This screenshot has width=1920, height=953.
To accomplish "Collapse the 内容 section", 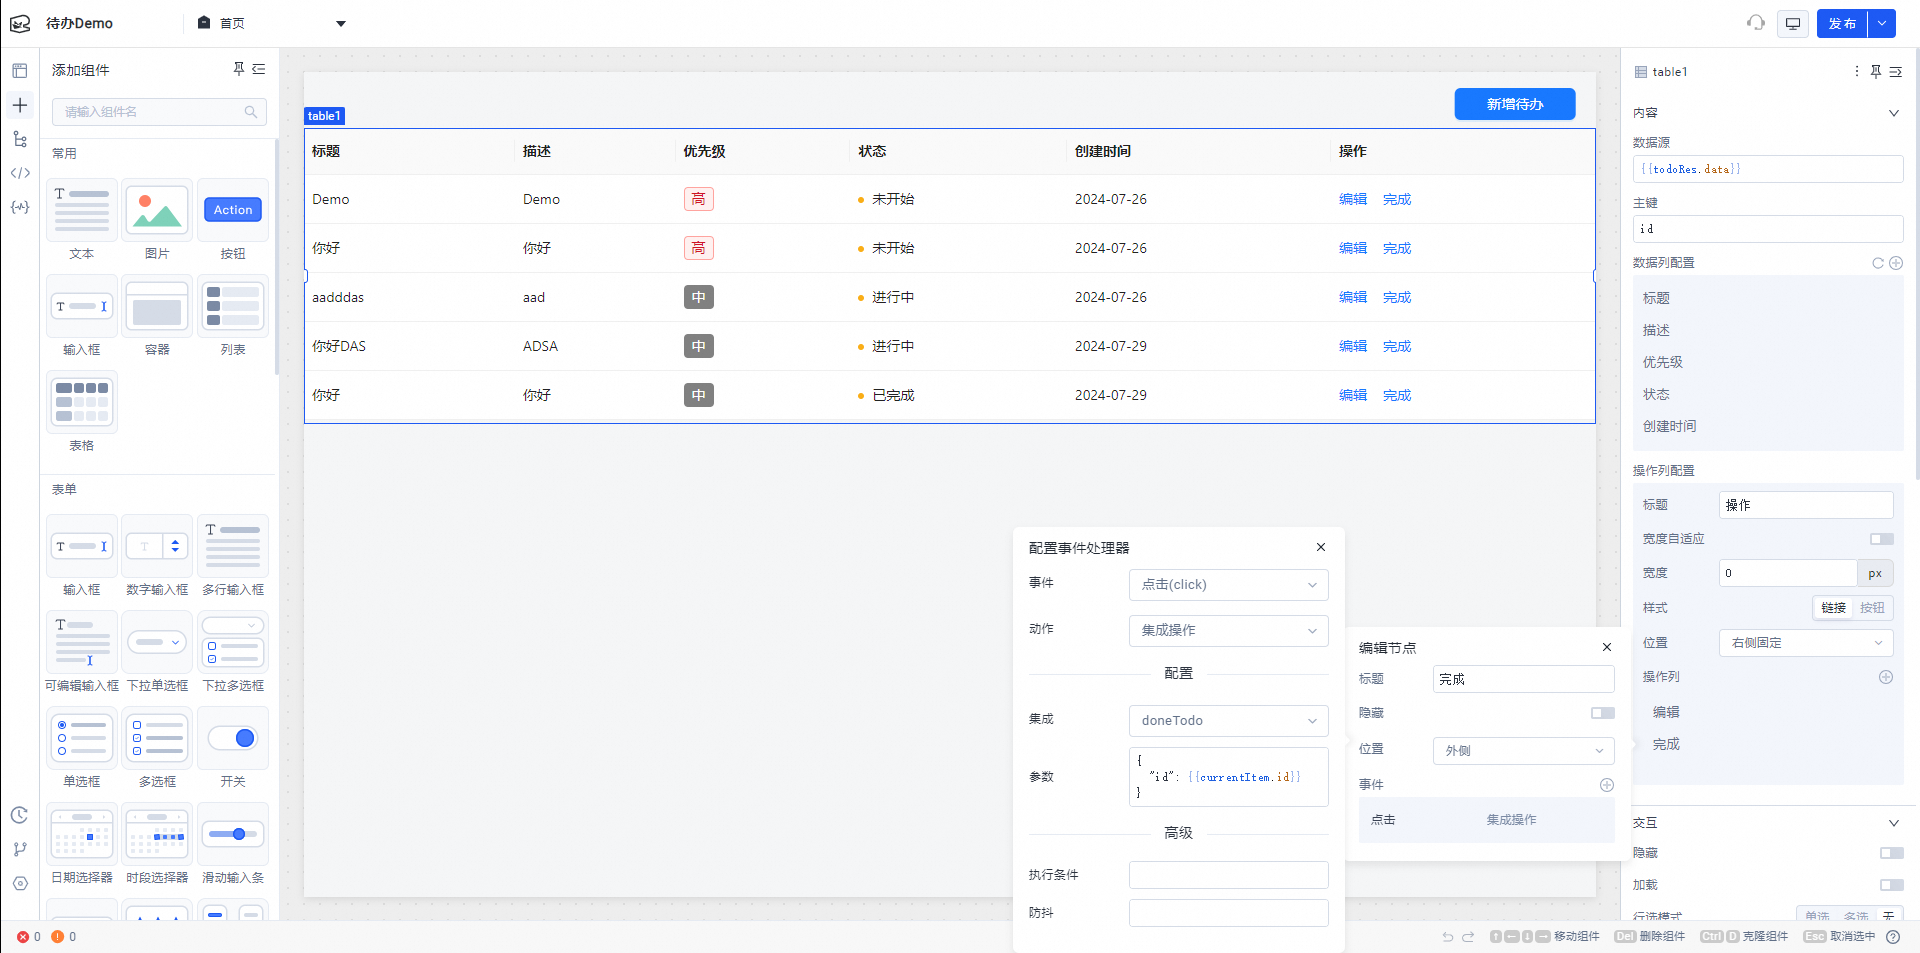I will tap(1893, 113).
